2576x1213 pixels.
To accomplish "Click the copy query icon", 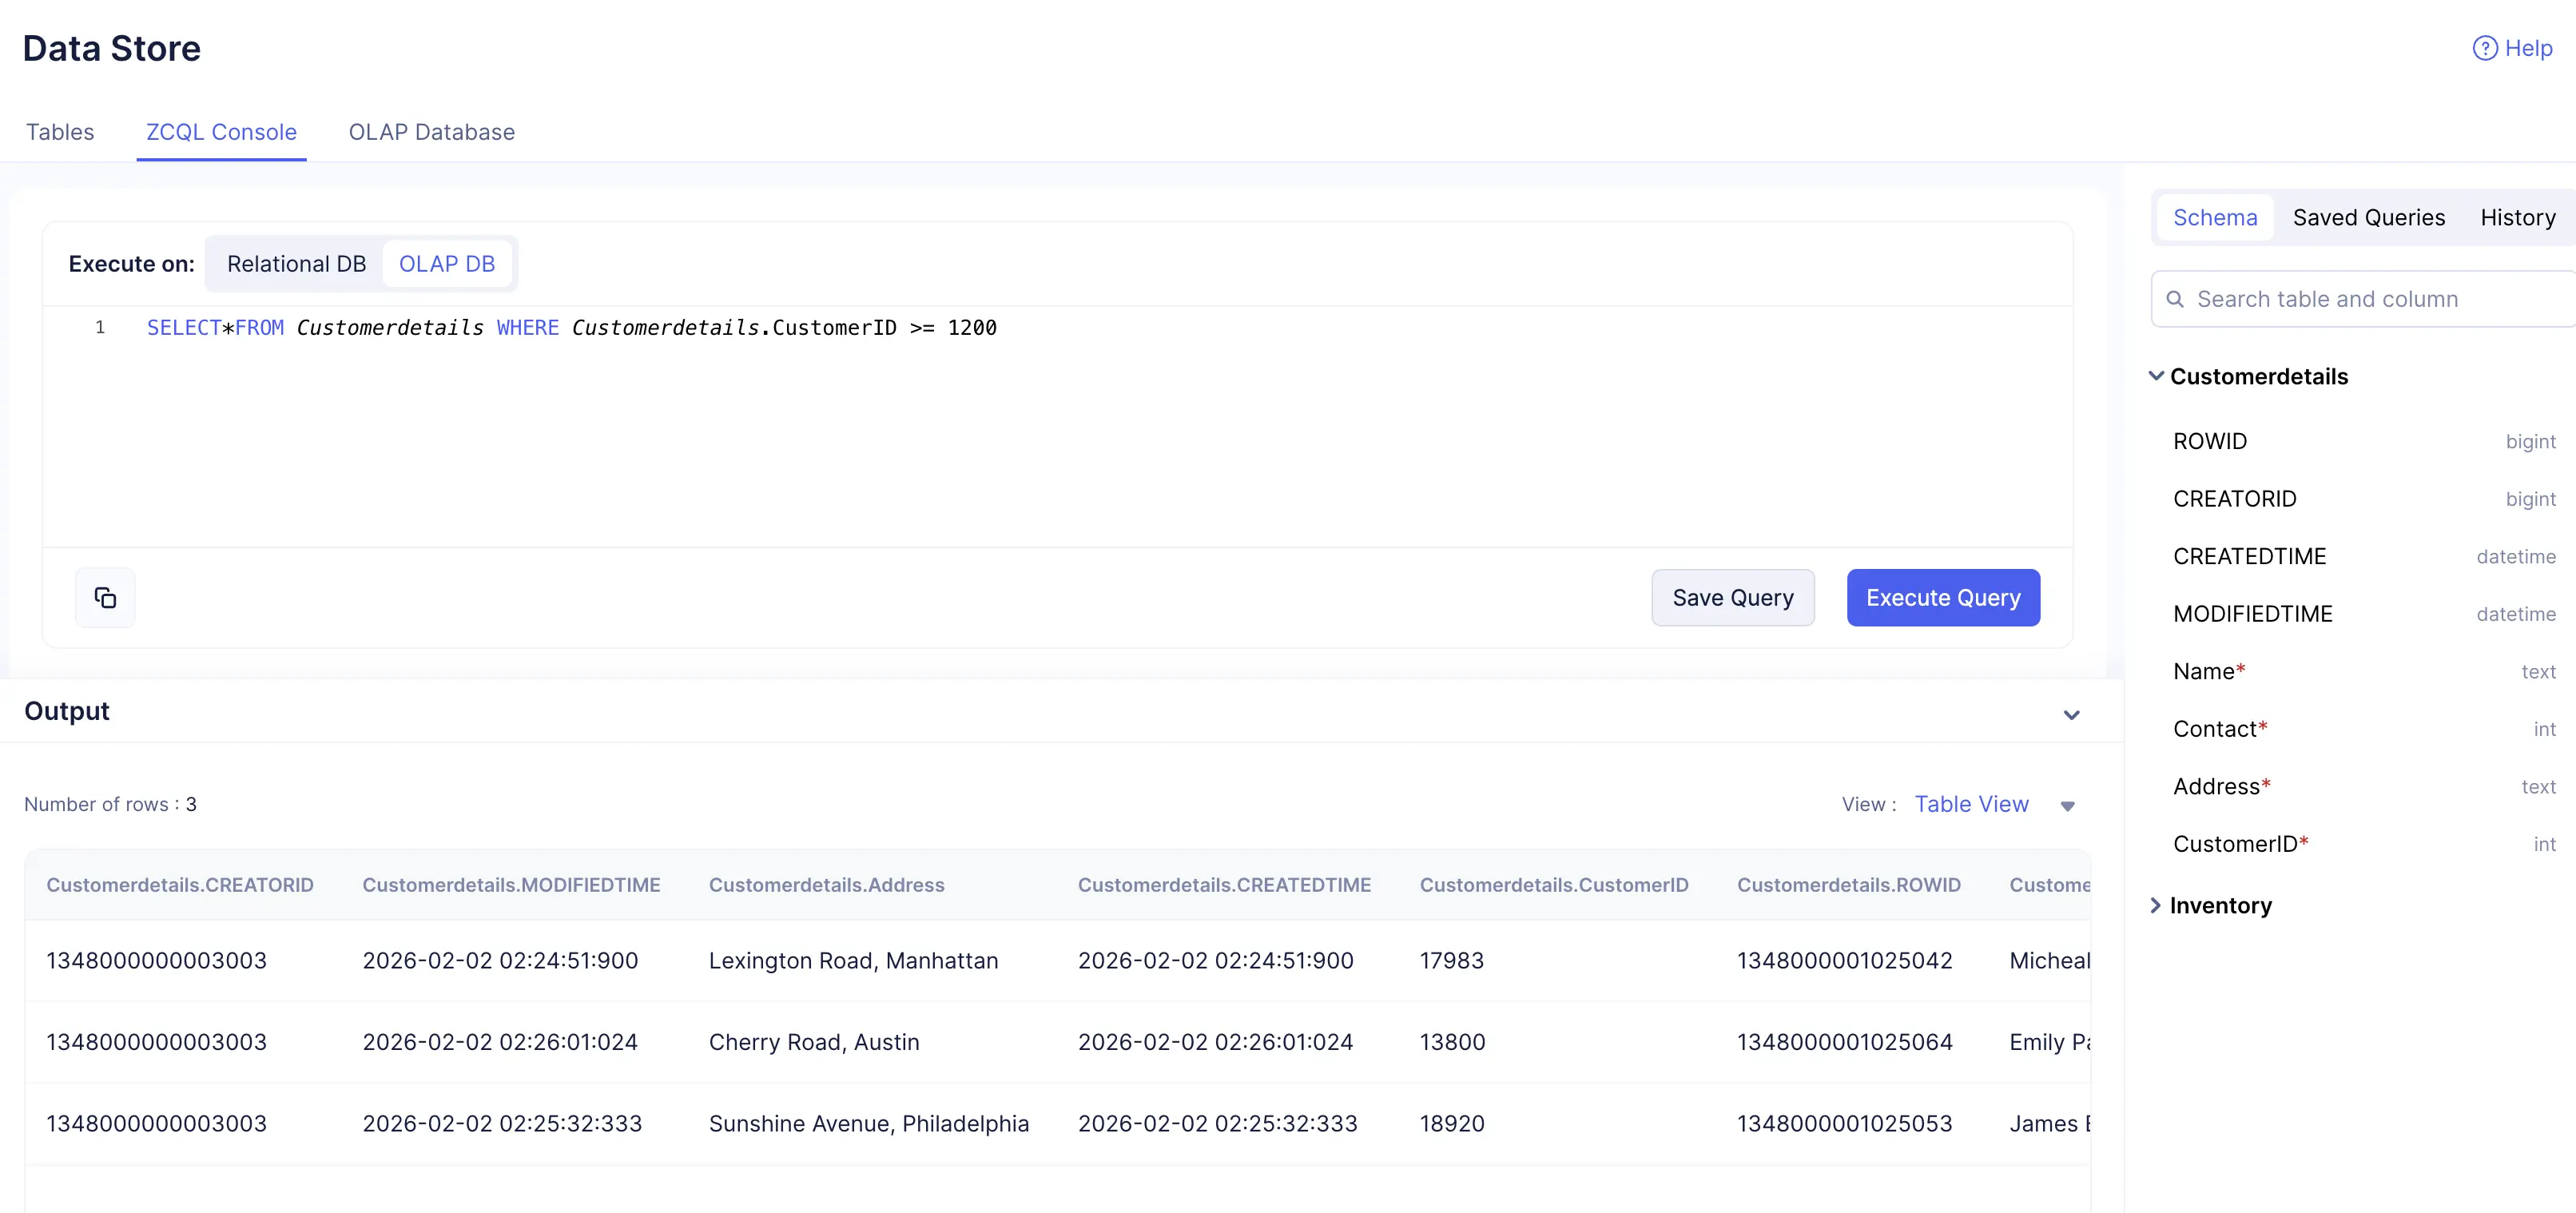I will tap(105, 598).
